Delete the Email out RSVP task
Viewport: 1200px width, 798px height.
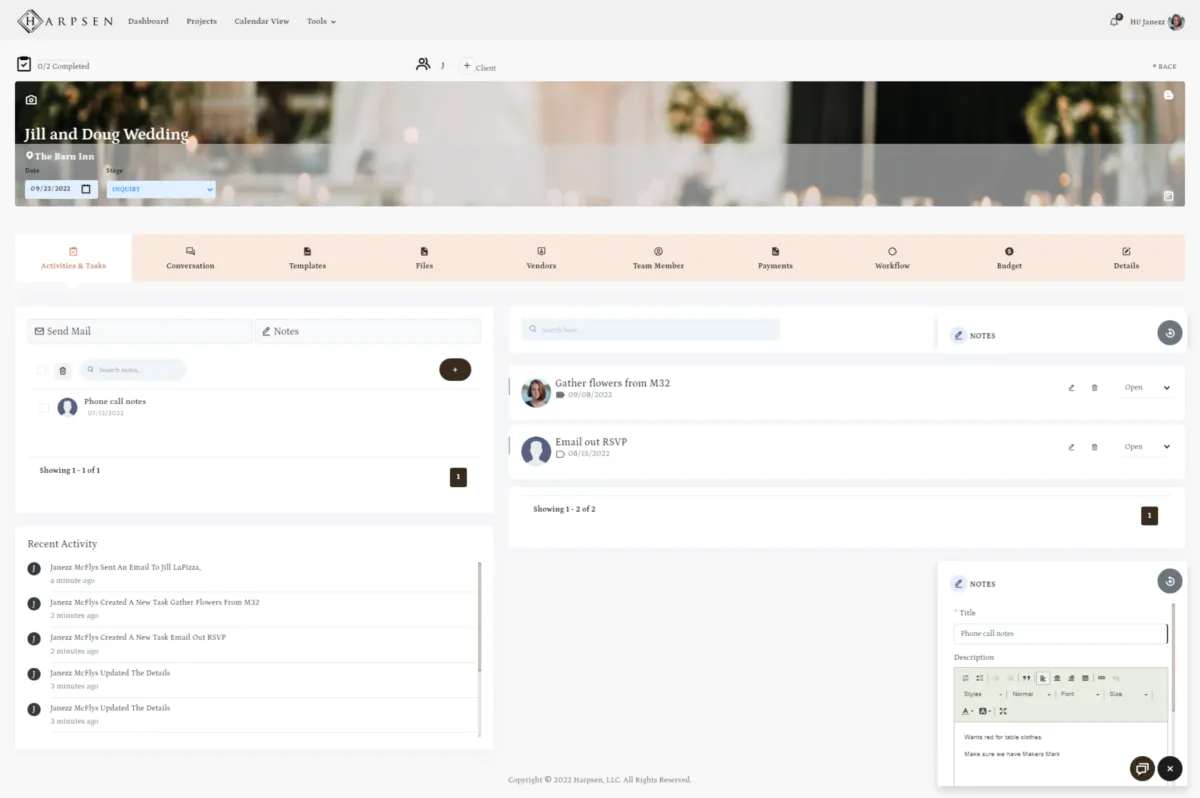pos(1094,447)
